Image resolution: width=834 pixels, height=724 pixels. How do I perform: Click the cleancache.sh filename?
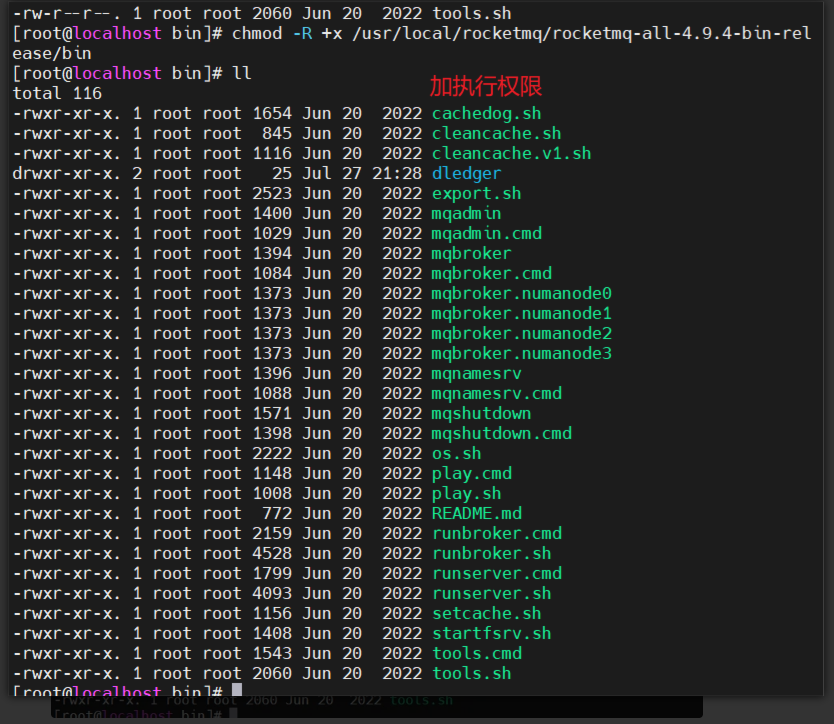[x=496, y=134]
